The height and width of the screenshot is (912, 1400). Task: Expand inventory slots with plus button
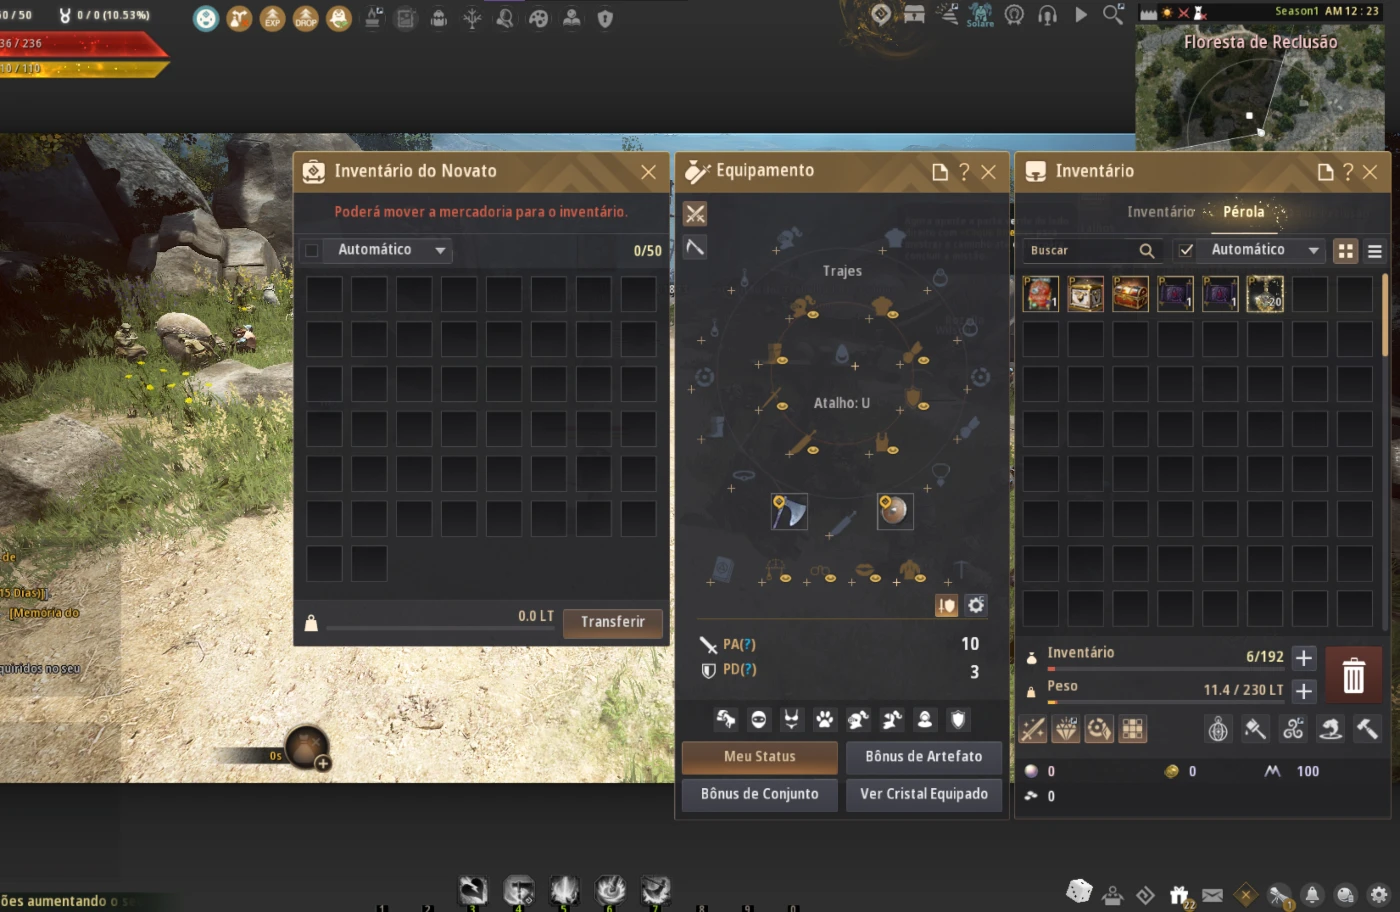click(x=1304, y=657)
